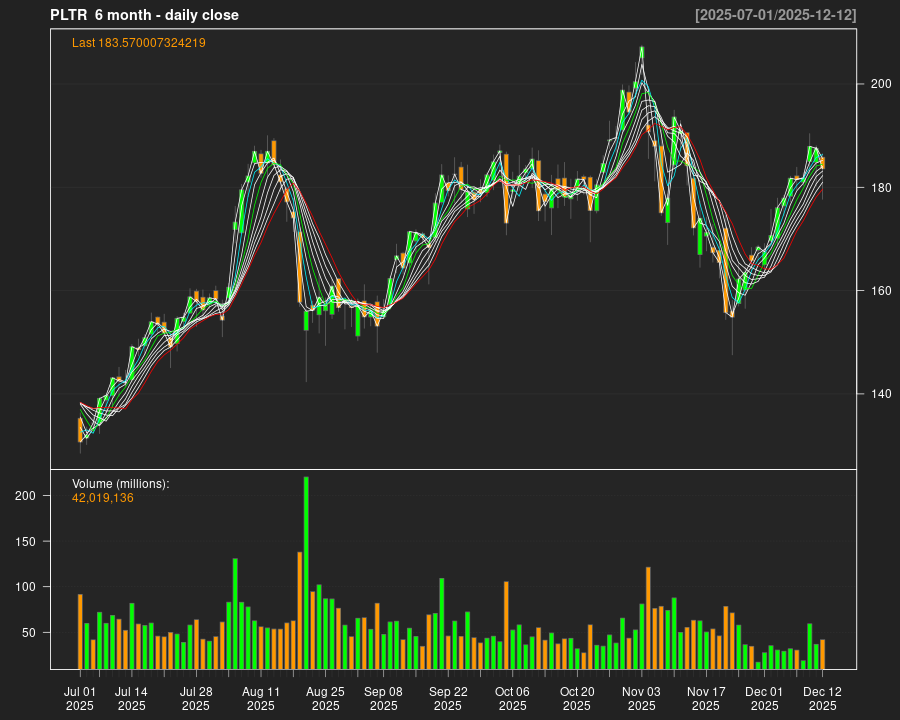Click the Volume (millions) label

[121, 484]
